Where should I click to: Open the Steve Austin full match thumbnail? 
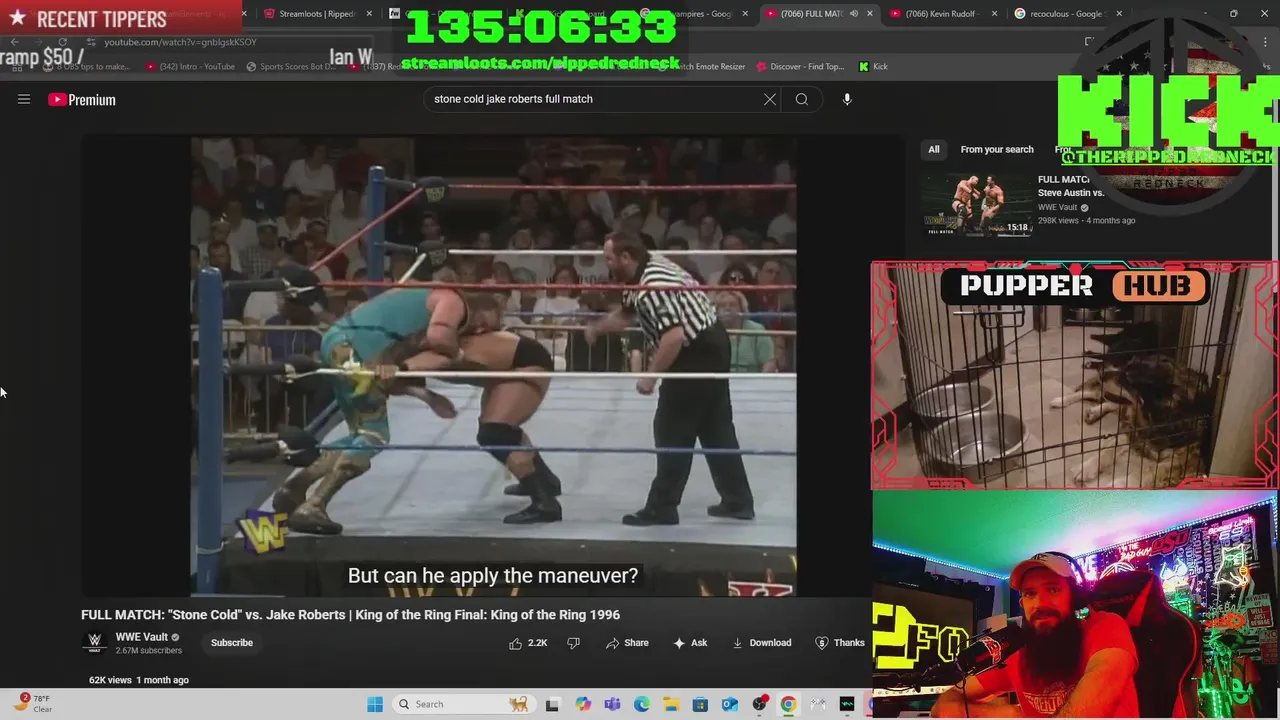click(977, 204)
